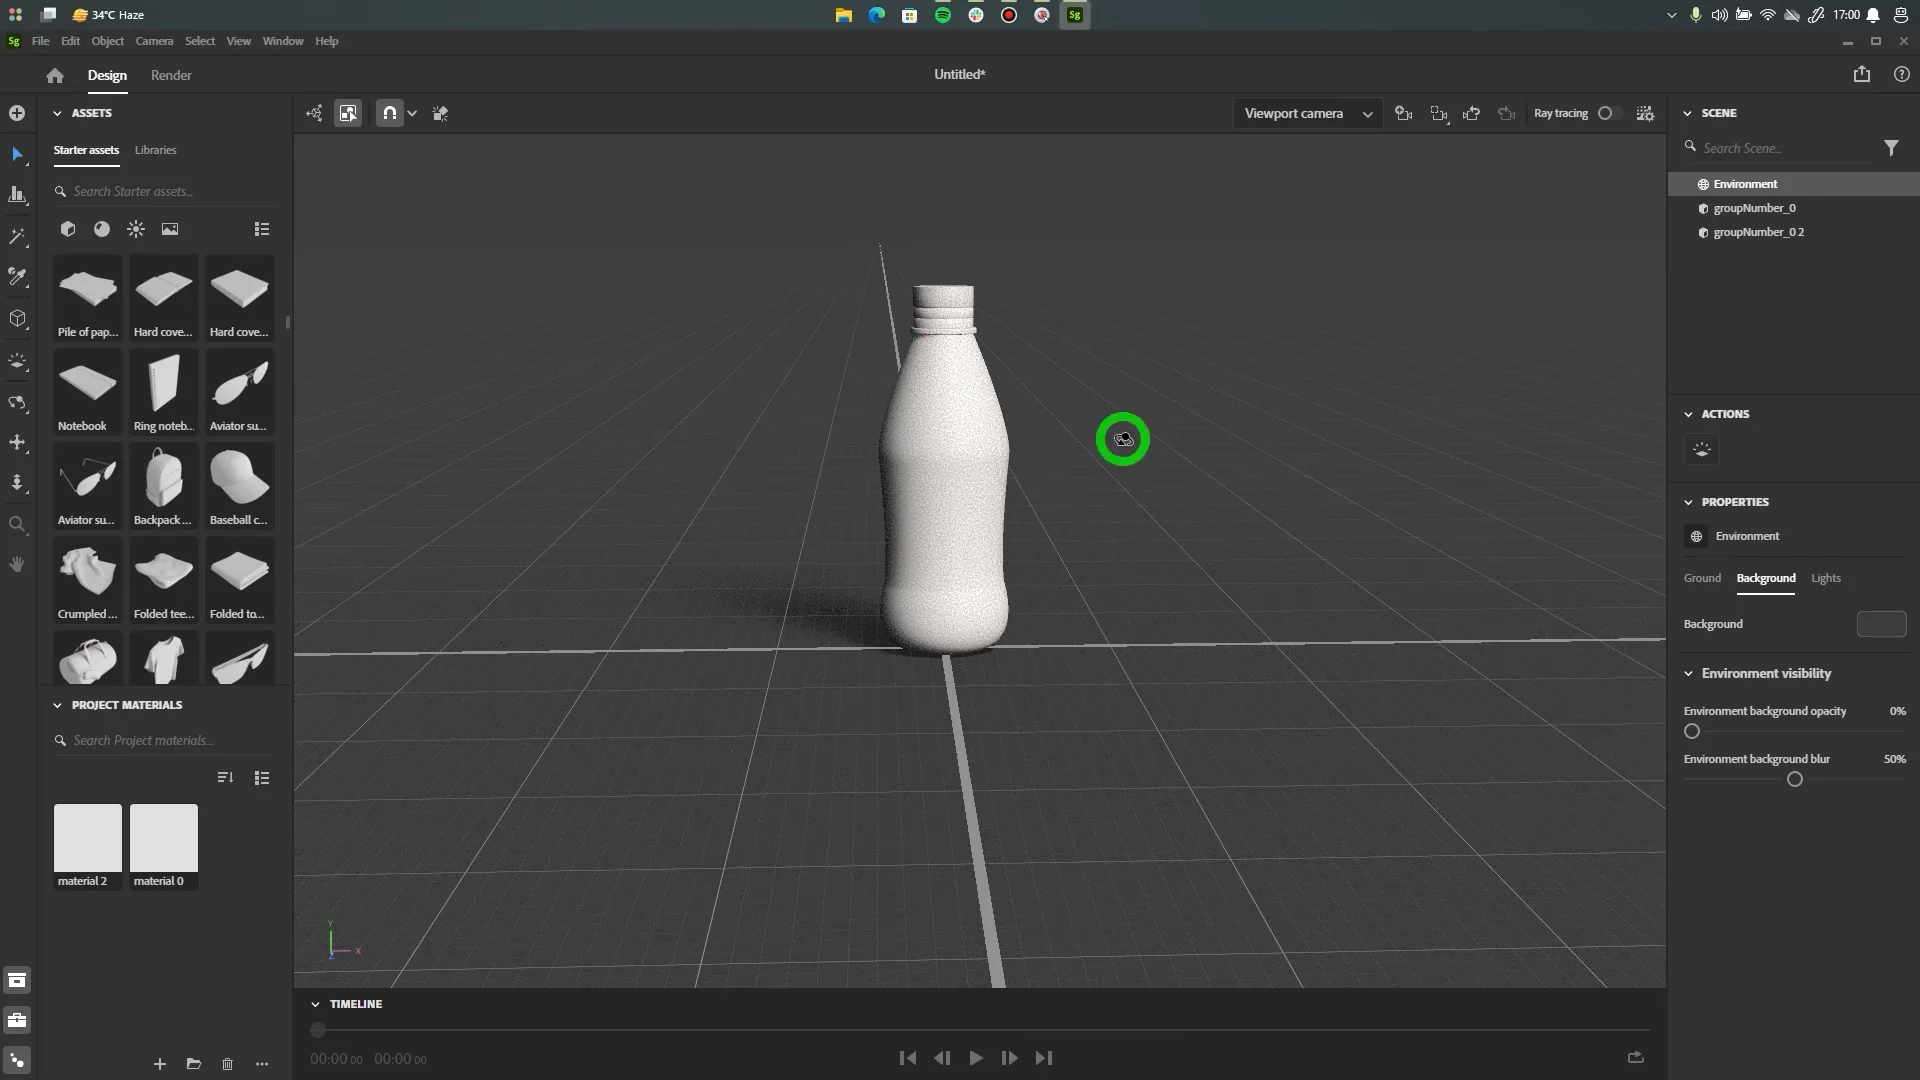Screen dimensions: 1920x1080
Task: Open the Viewport camera dropdown
Action: [1307, 114]
